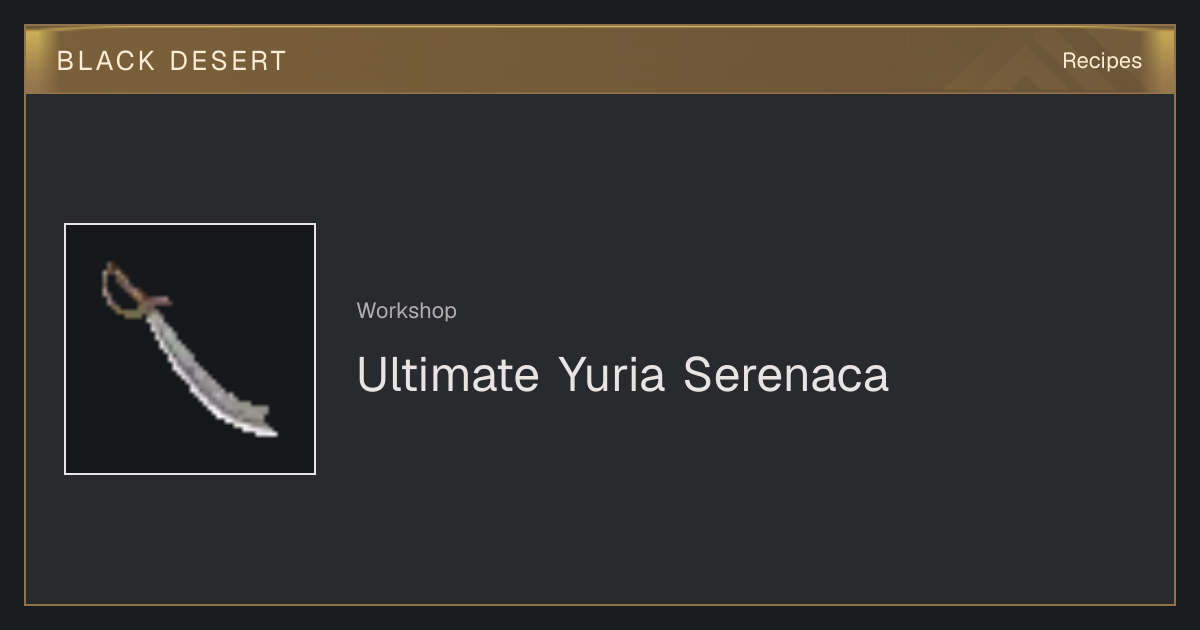This screenshot has height=630, width=1200.
Task: Click the word Ultimate in the title
Action: 448,375
